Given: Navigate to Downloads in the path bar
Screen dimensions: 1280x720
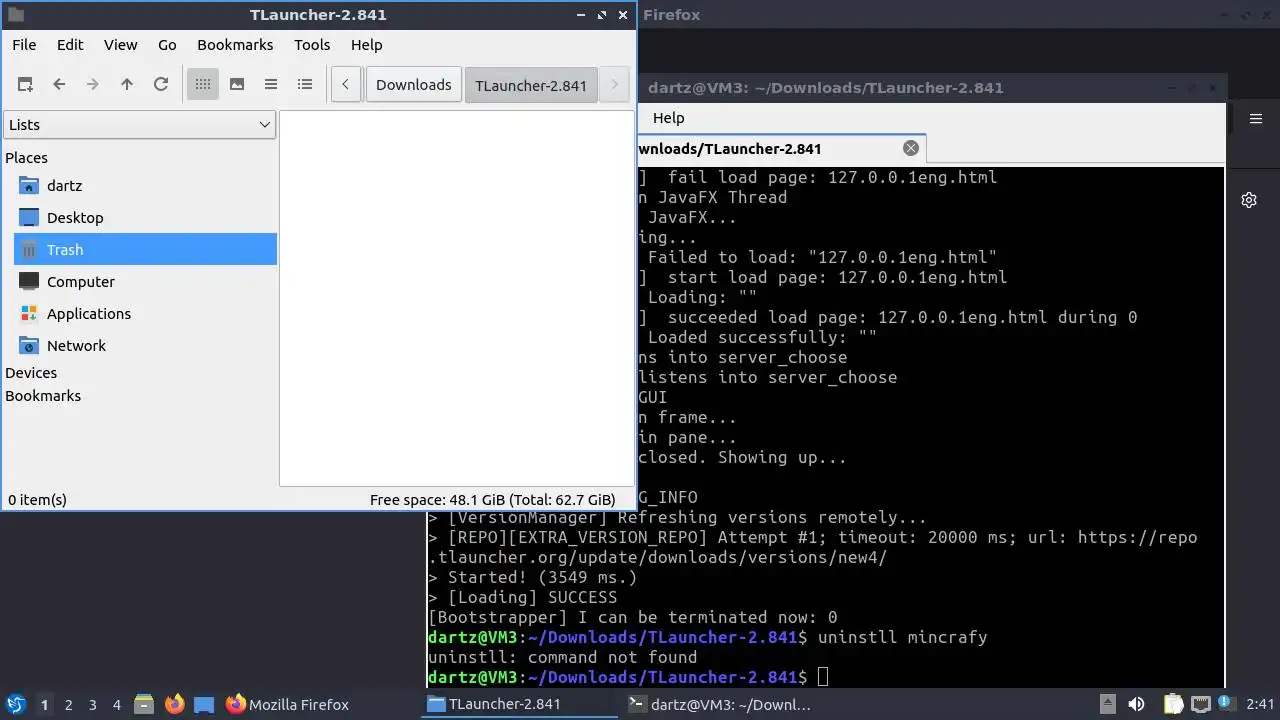Looking at the screenshot, I should (414, 85).
